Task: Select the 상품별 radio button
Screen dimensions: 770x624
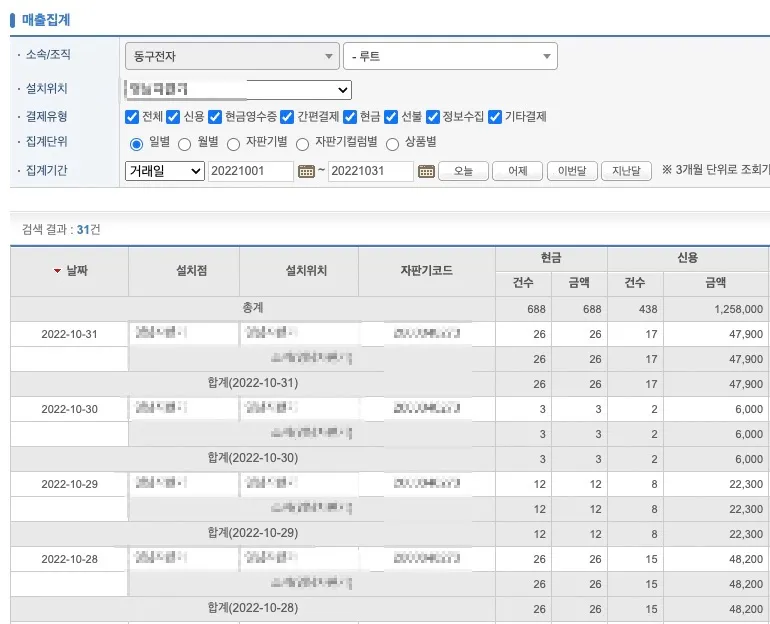Action: pos(392,144)
